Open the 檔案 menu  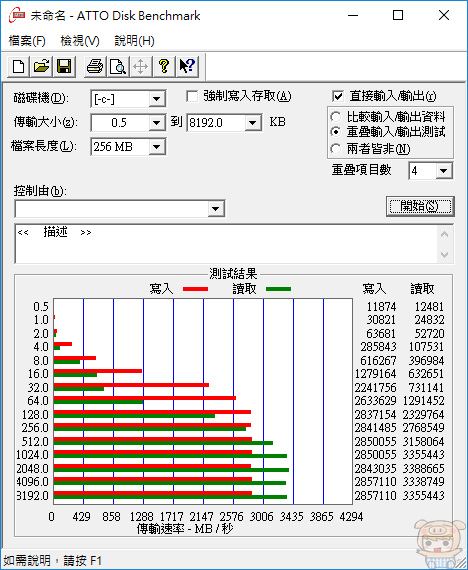pyautogui.click(x=27, y=41)
